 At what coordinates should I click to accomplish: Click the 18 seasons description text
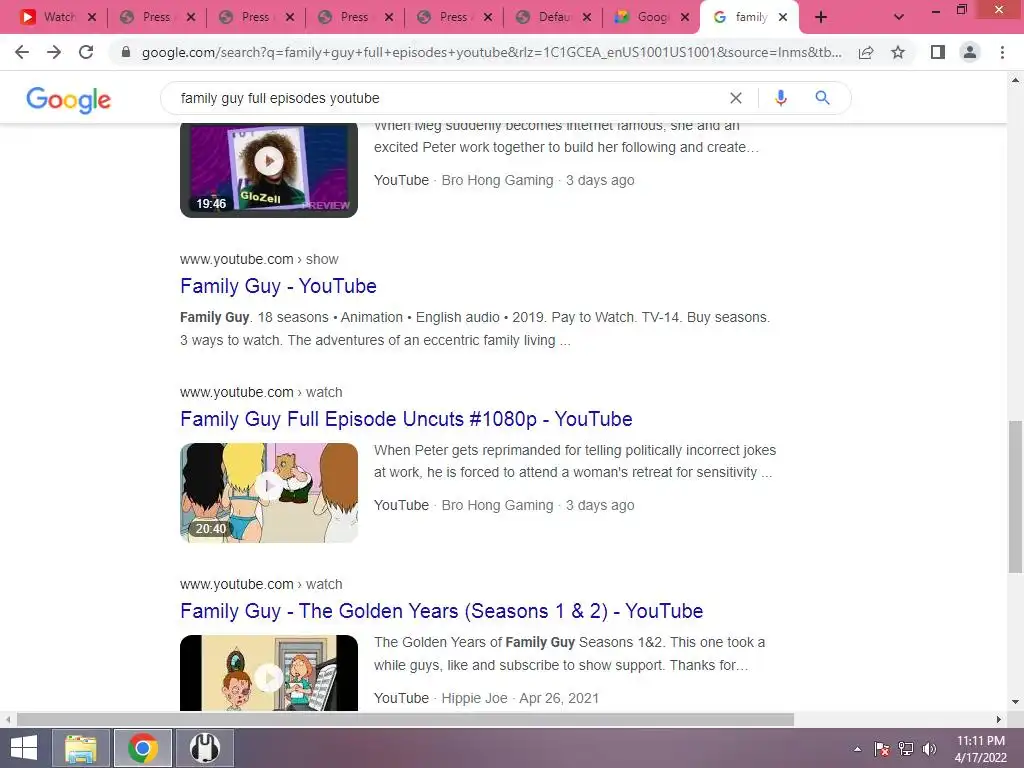click(475, 328)
